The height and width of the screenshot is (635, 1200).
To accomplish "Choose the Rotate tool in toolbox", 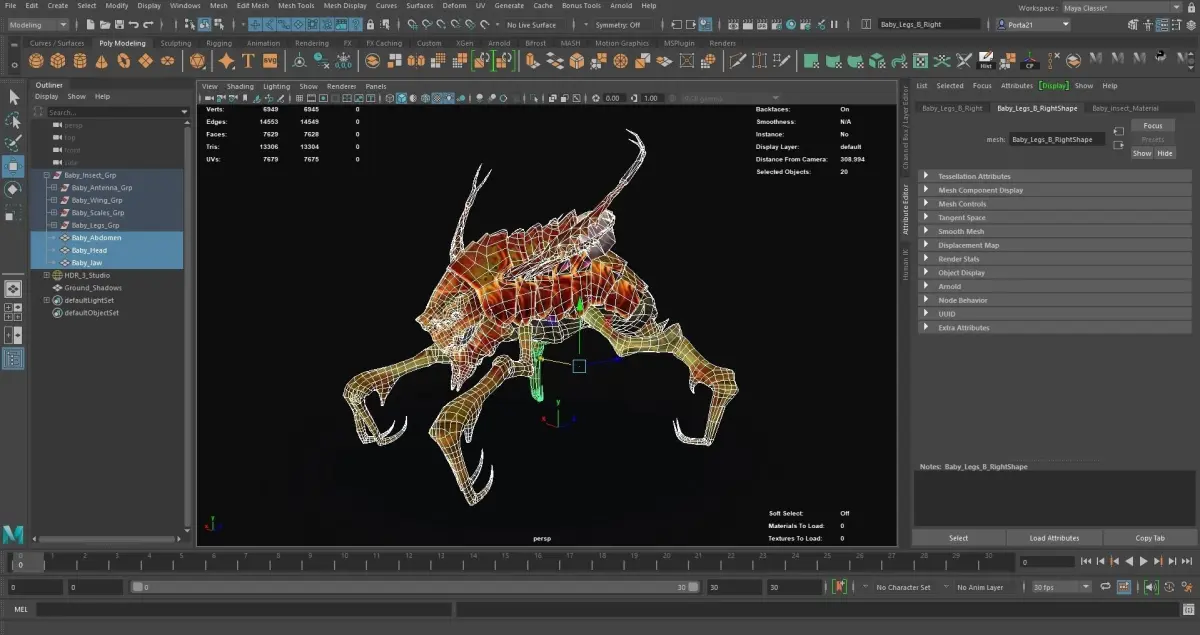I will coord(13,189).
